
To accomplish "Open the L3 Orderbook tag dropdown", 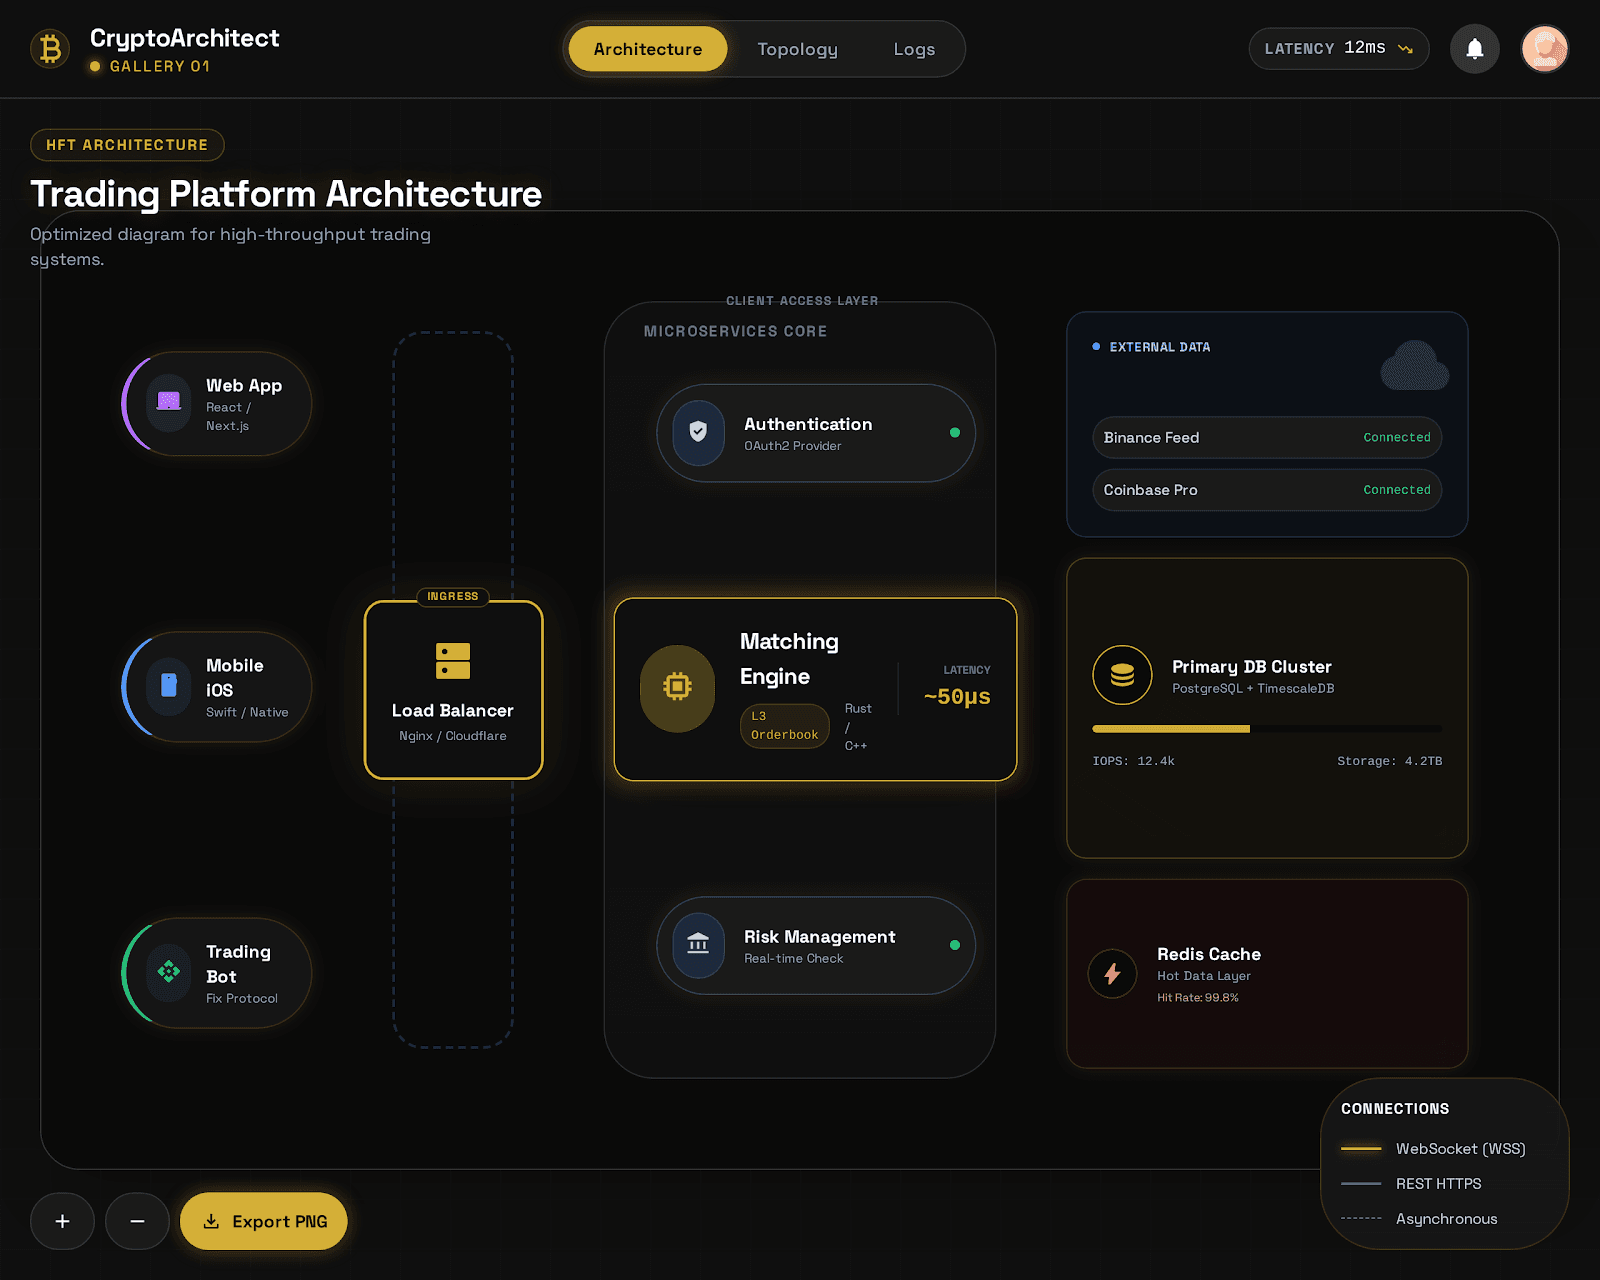I will tap(784, 726).
